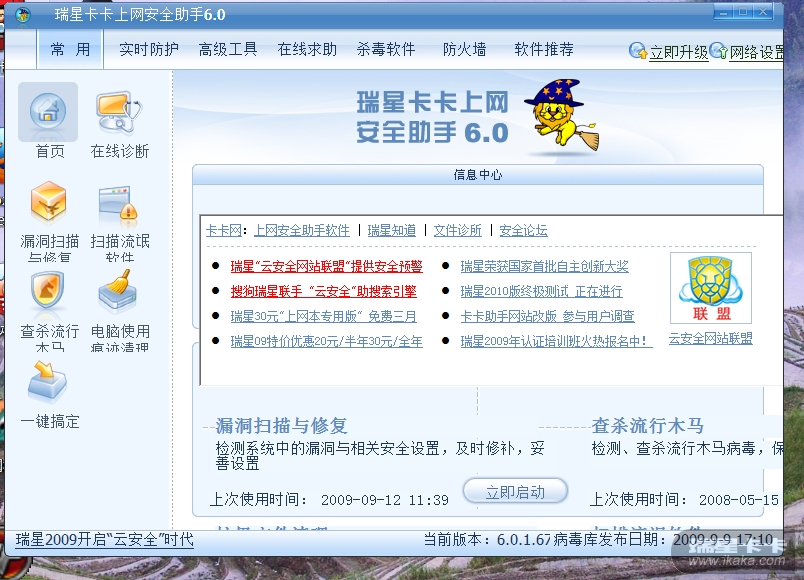Click the 网络设置 globe settings icon

(x=719, y=50)
